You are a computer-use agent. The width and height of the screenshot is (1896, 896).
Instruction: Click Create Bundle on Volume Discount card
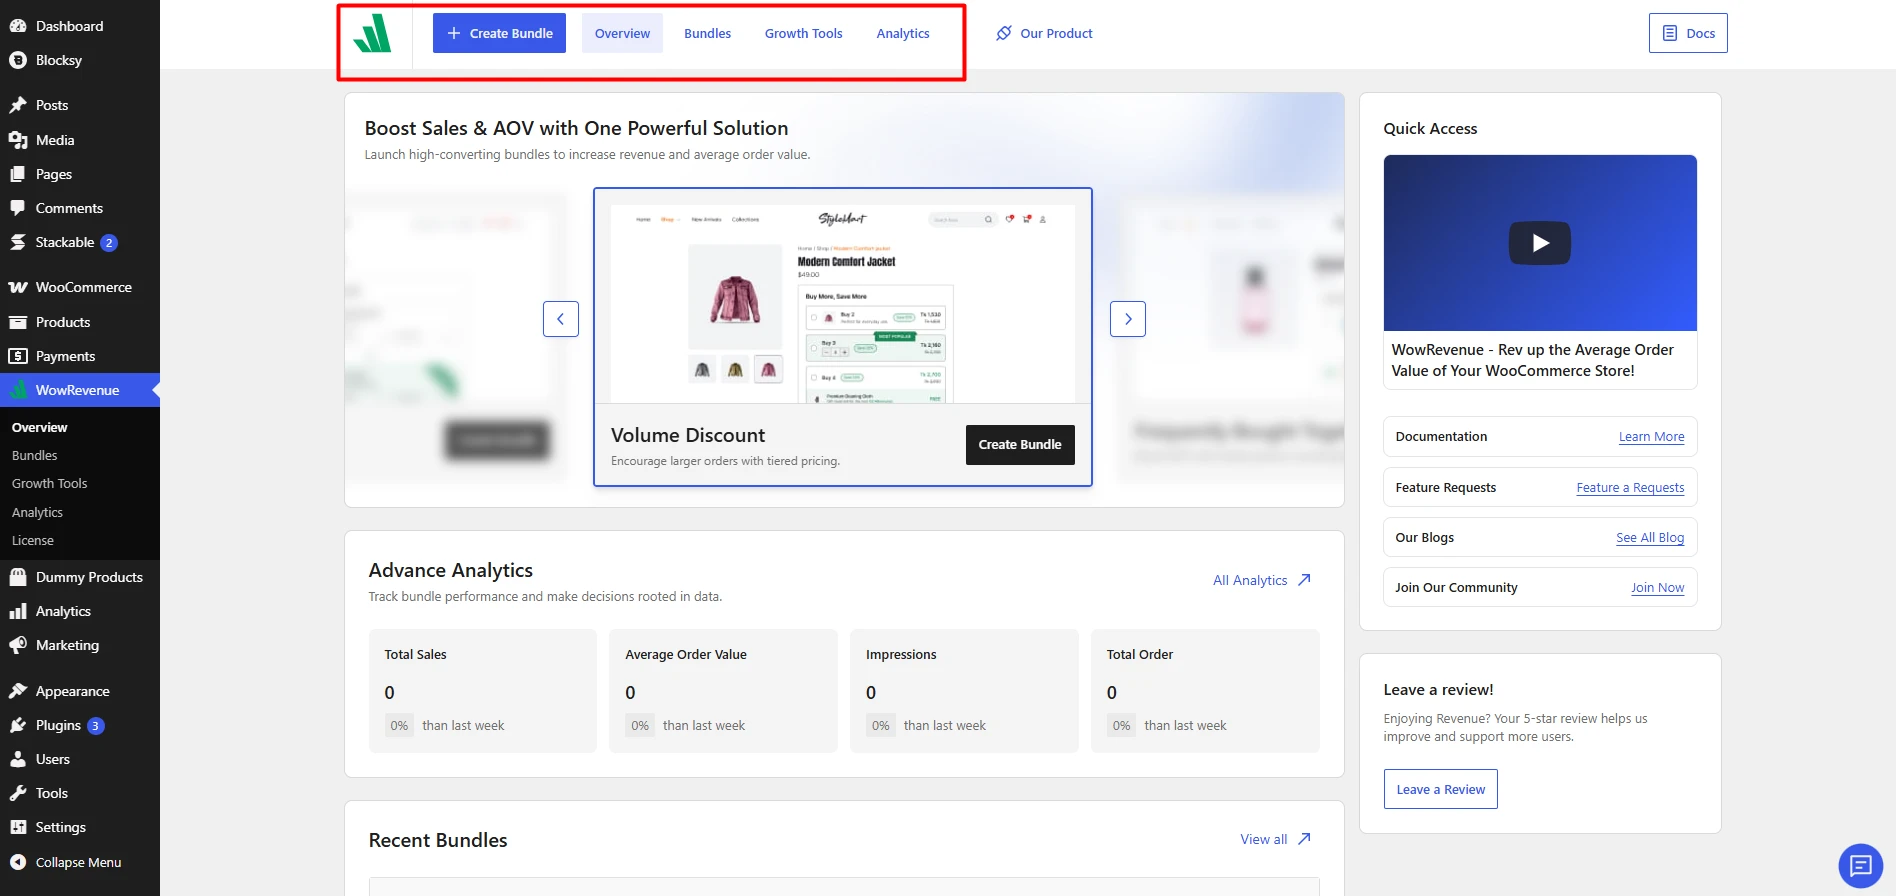tap(1020, 445)
